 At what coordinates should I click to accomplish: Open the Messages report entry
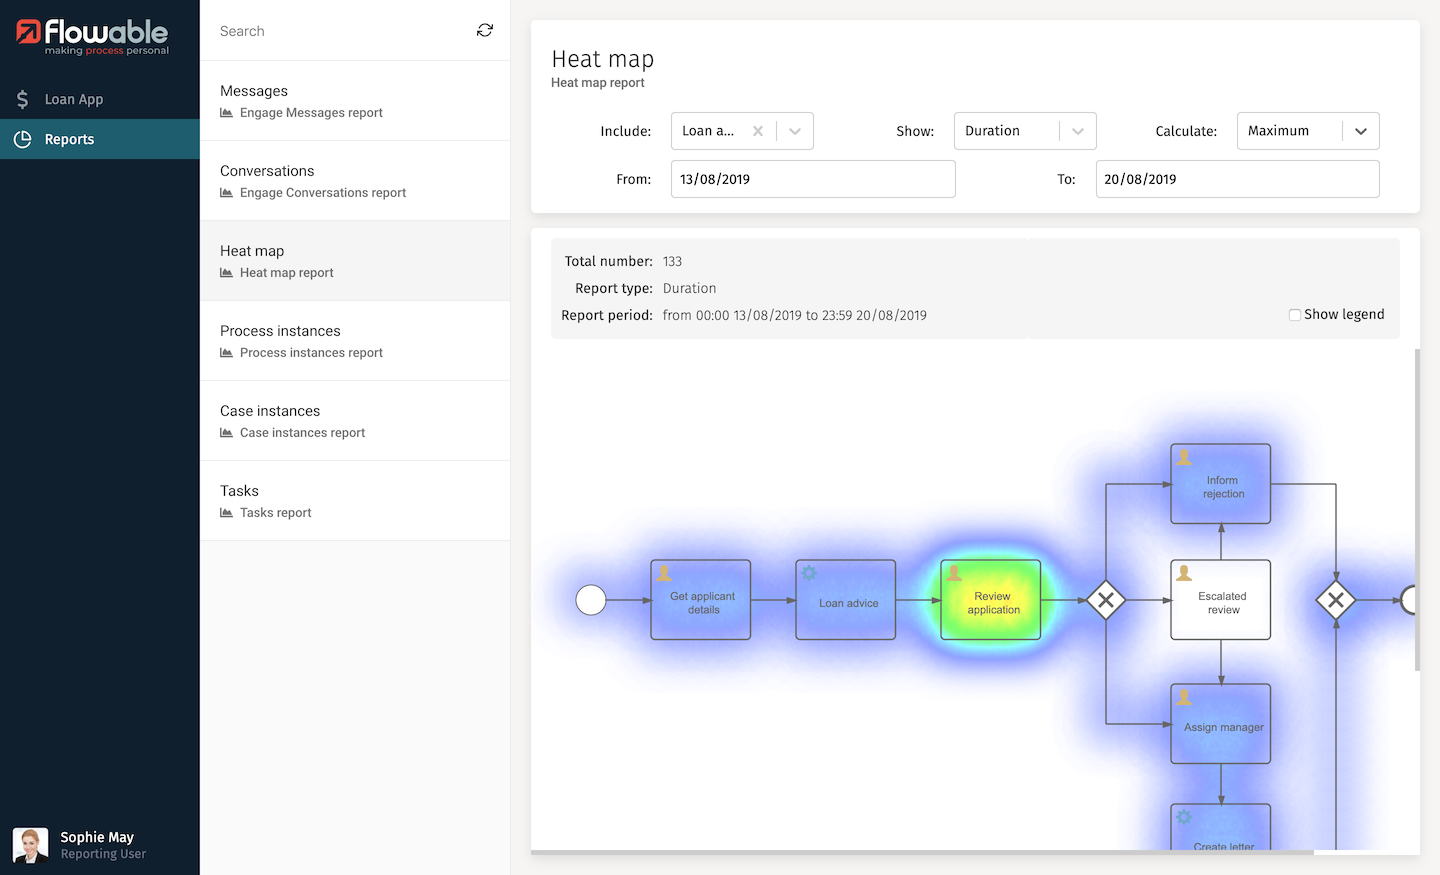pos(355,101)
